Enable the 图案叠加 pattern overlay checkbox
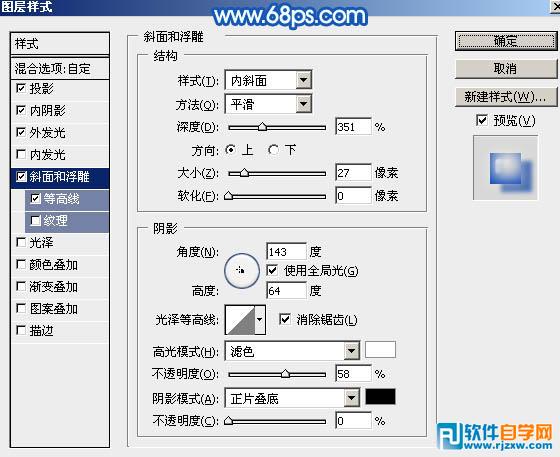This screenshot has width=560, height=457. (21, 308)
